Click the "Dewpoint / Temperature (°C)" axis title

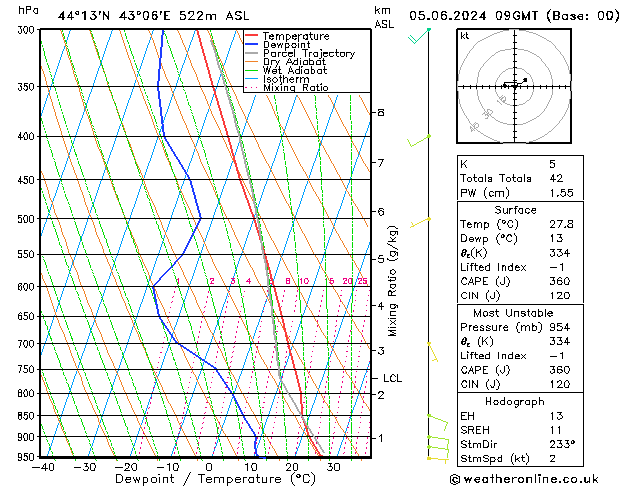tap(215, 479)
